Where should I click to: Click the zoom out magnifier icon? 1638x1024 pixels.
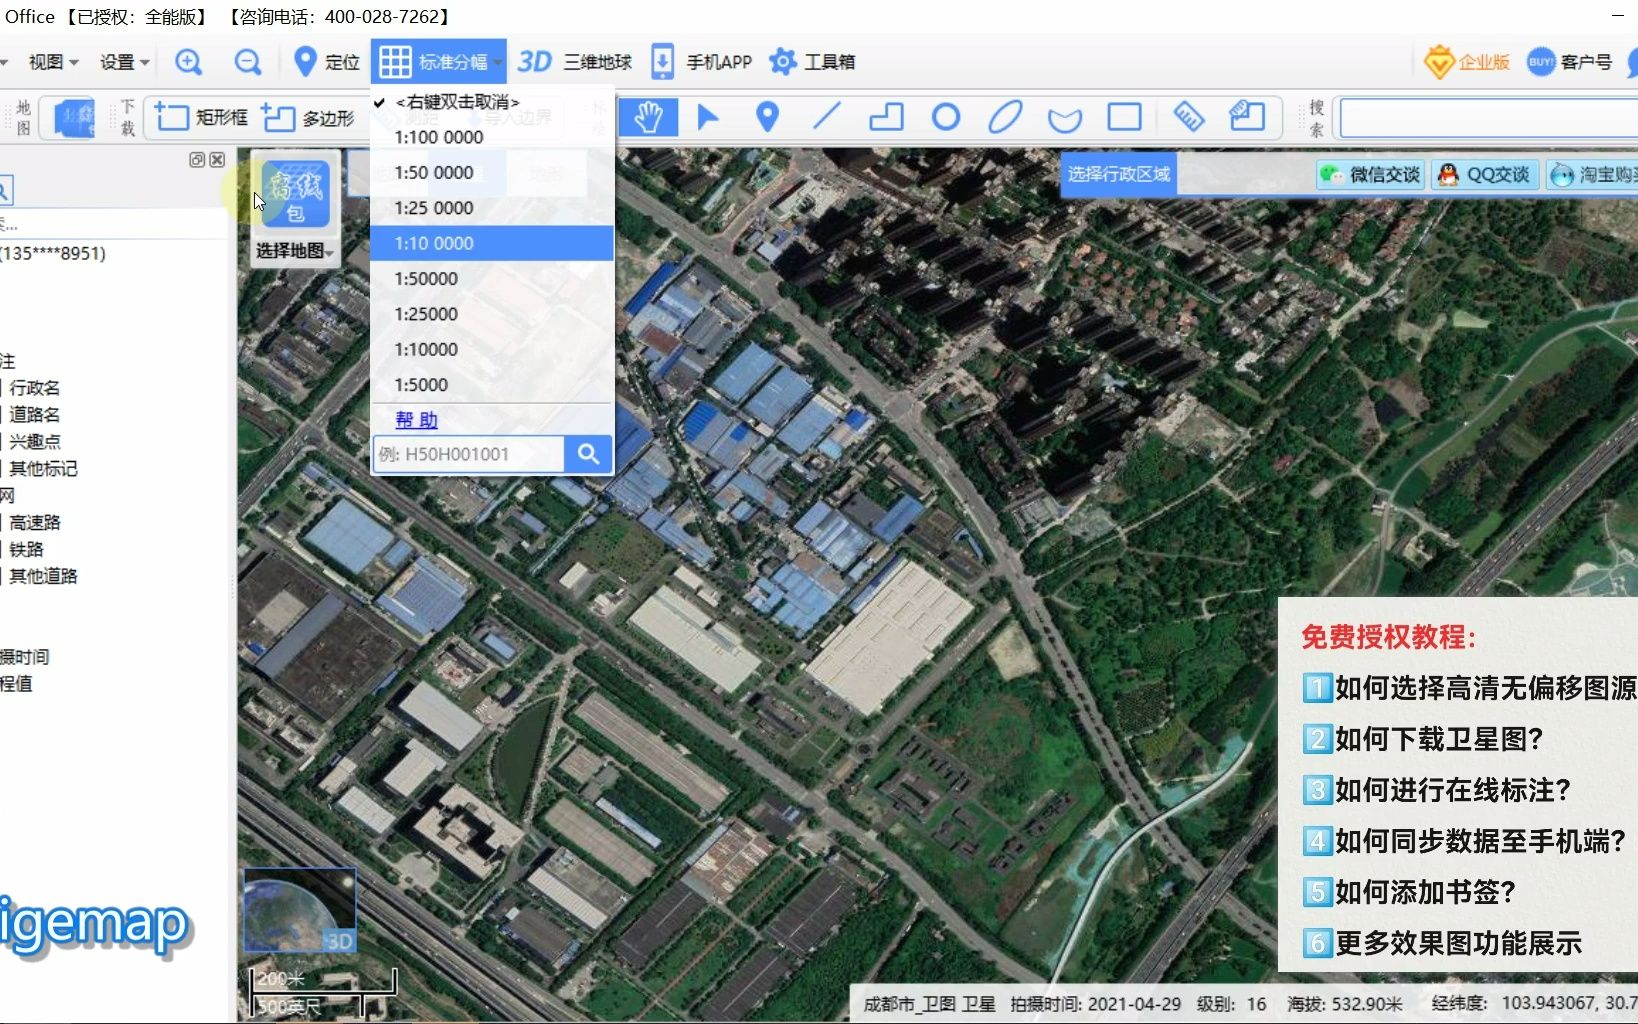(247, 62)
